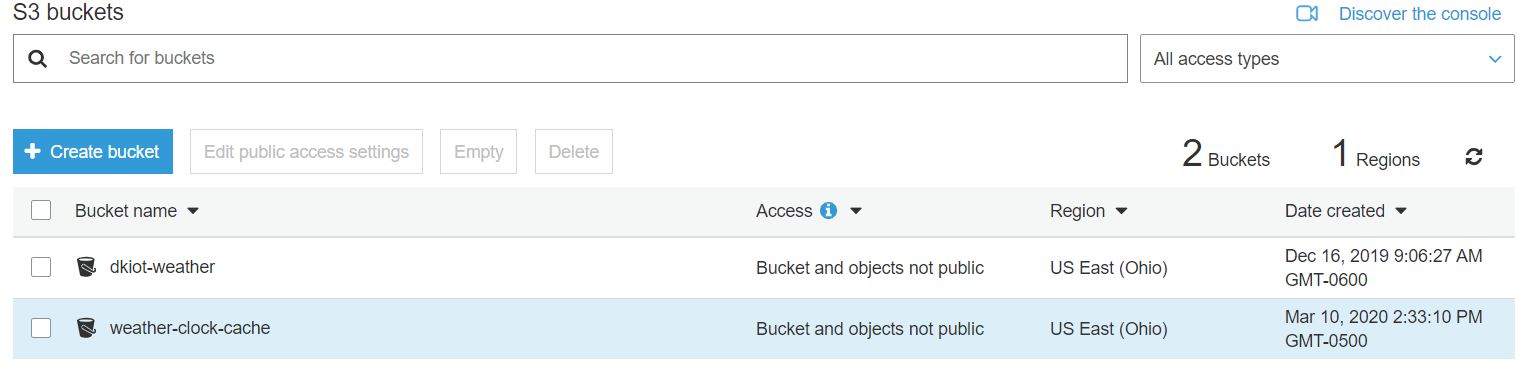Check the weather-clock-cache row checkbox
Screen dimensions: 1529x365
click(41, 328)
